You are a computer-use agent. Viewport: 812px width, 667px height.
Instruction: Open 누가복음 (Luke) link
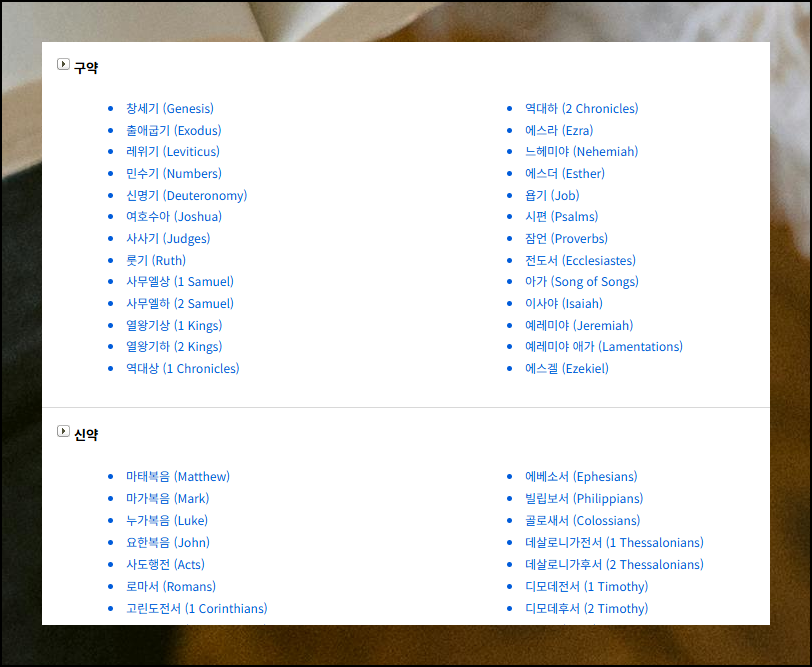tap(167, 520)
